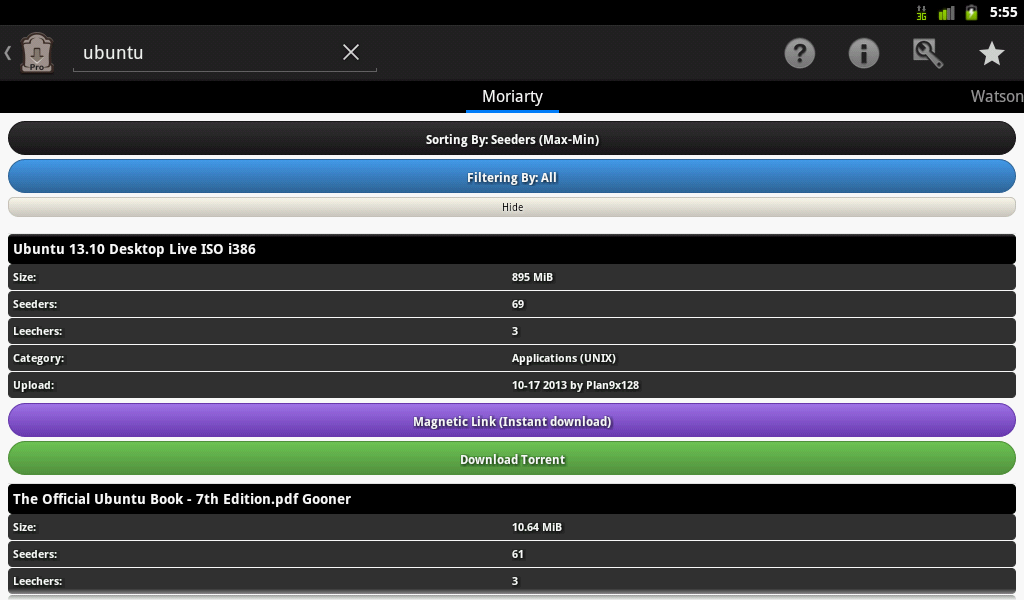Clear the search field with the X

coord(351,52)
